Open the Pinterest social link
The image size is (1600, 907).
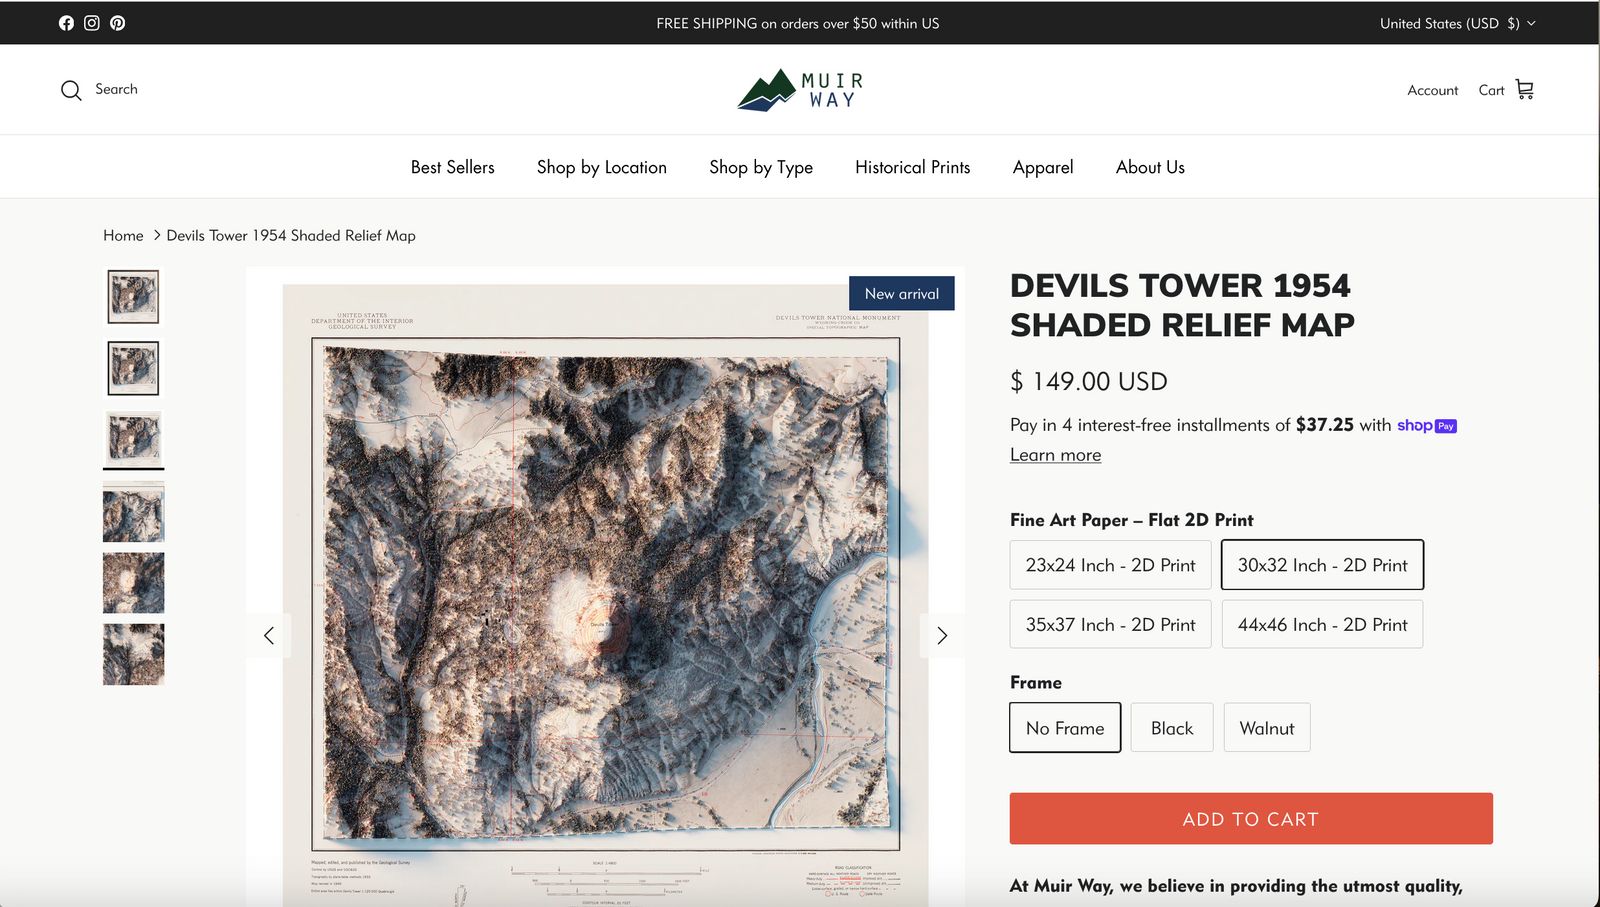(118, 23)
